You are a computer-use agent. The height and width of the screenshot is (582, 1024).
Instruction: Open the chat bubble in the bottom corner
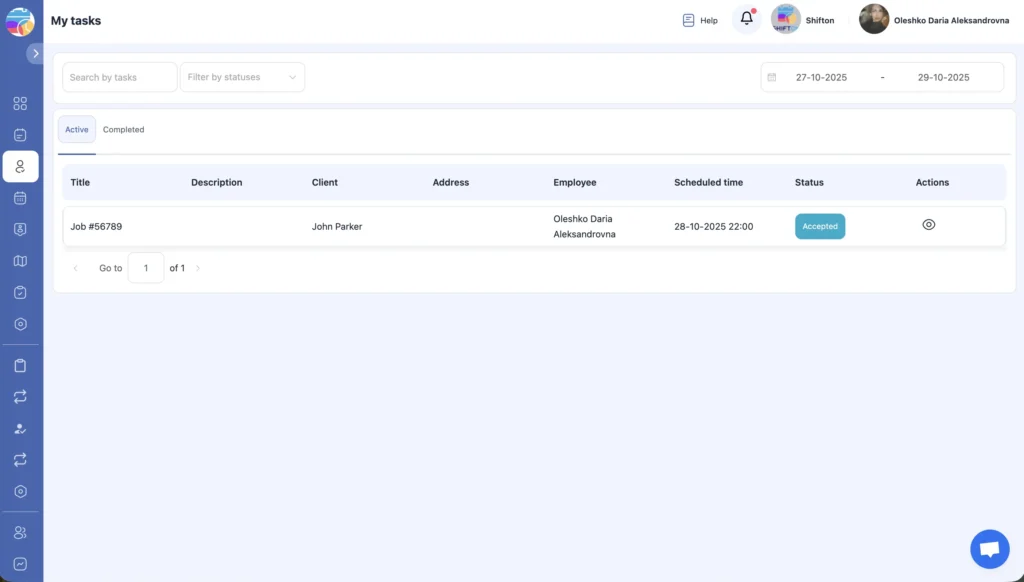pyautogui.click(x=989, y=548)
